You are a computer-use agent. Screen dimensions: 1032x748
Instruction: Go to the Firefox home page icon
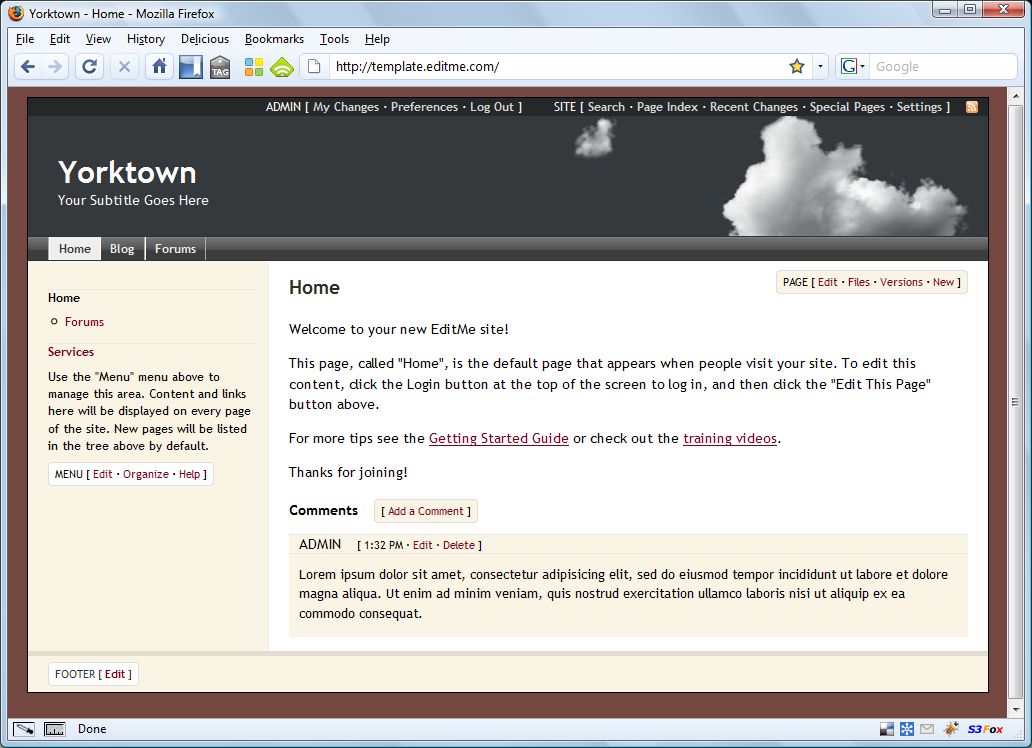pyautogui.click(x=158, y=67)
